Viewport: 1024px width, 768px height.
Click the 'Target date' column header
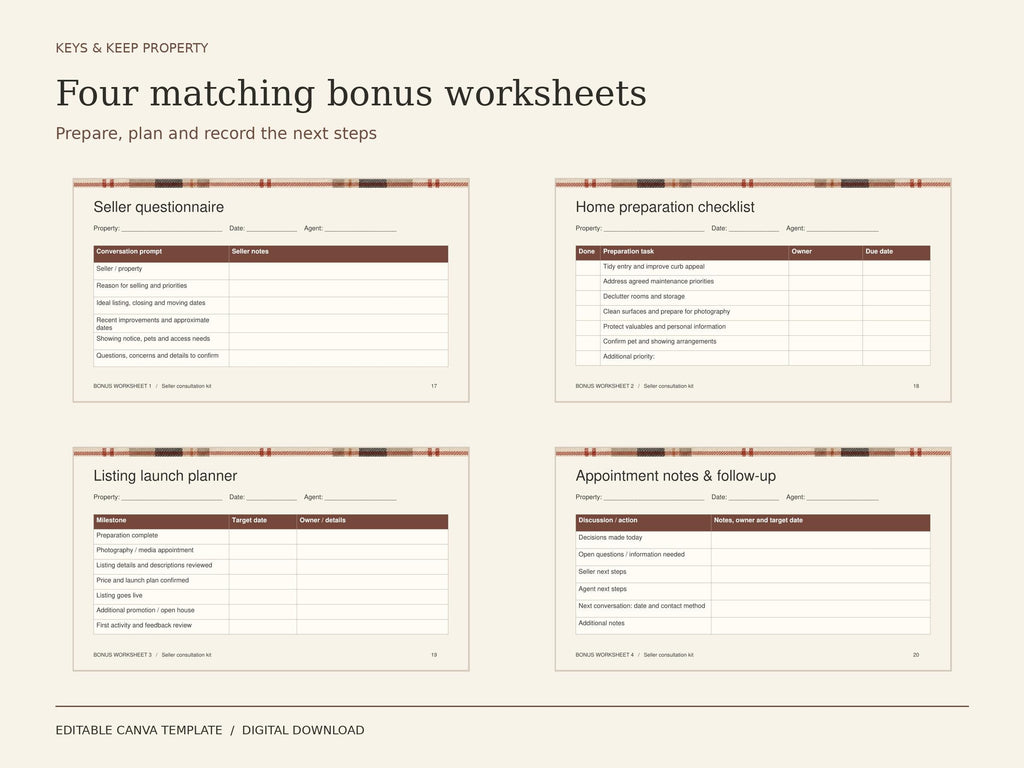click(x=263, y=521)
